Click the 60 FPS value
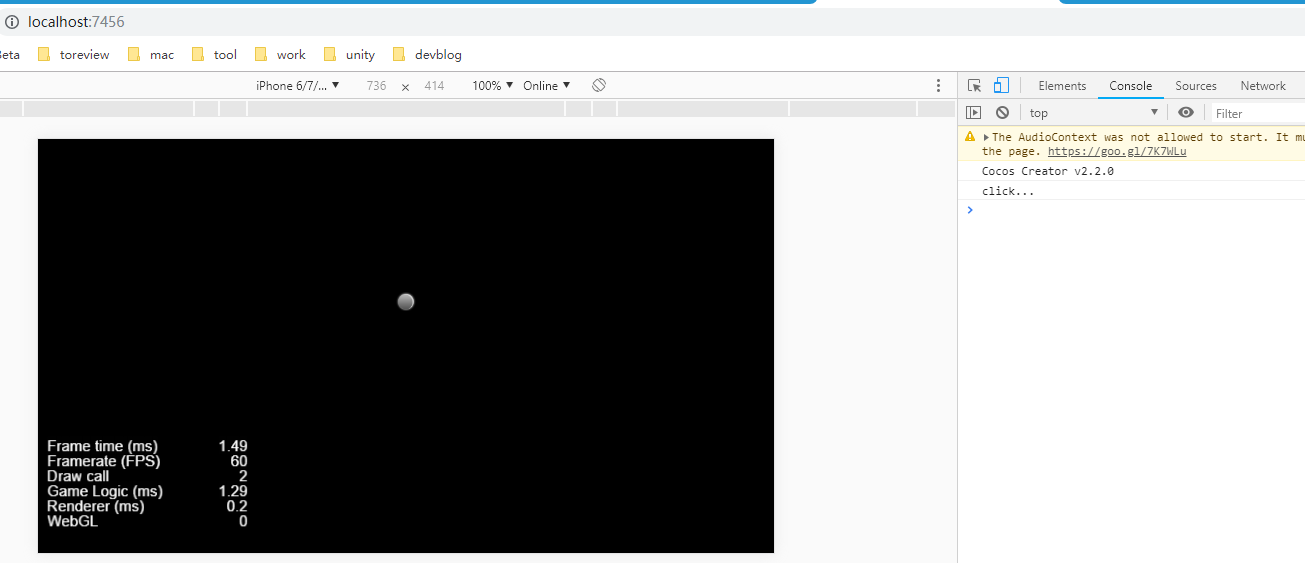This screenshot has height=563, width=1305. [239, 461]
